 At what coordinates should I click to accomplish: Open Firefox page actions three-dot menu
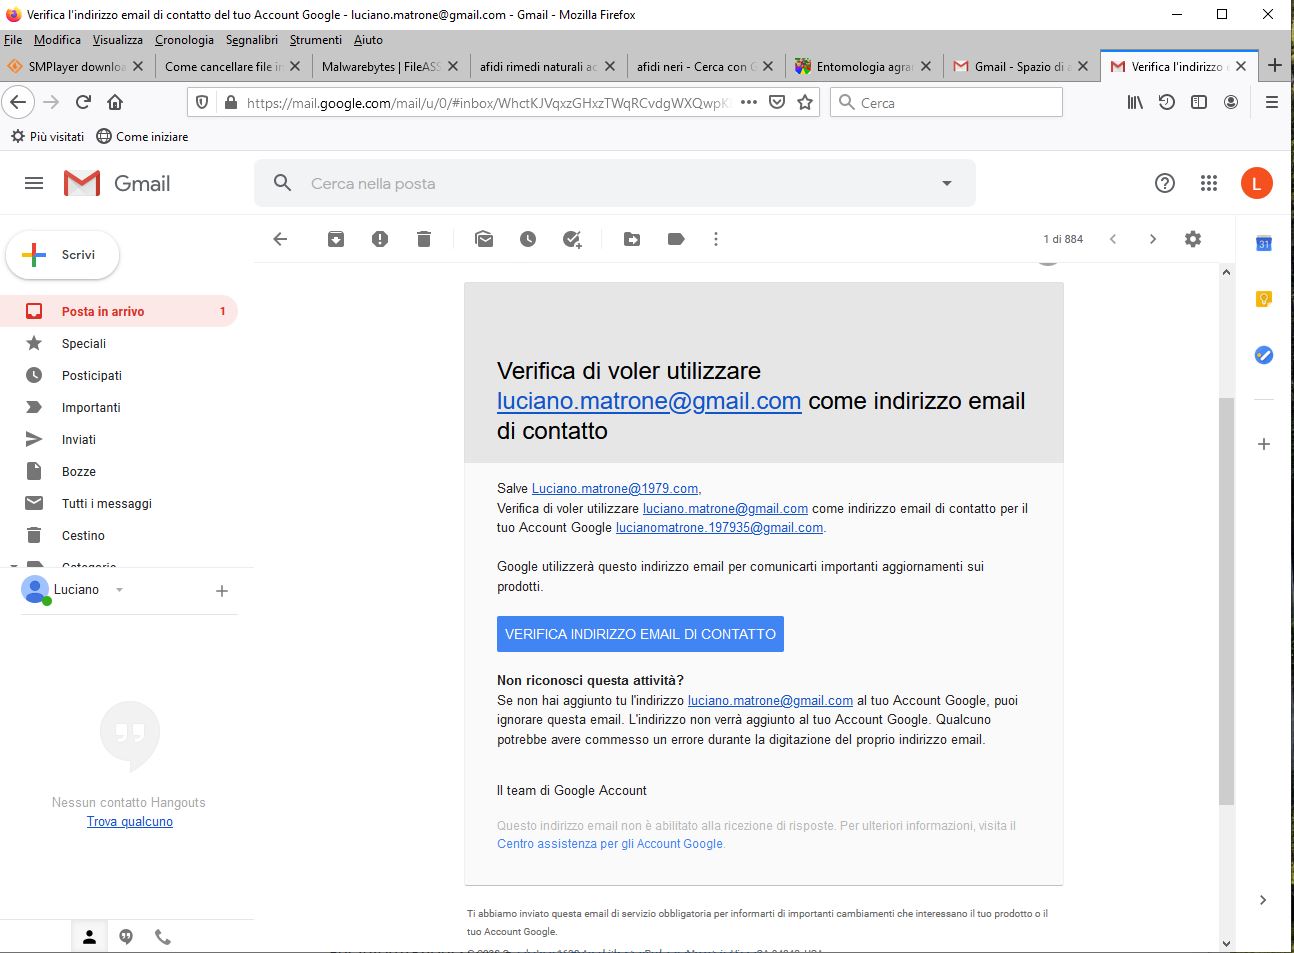(749, 102)
